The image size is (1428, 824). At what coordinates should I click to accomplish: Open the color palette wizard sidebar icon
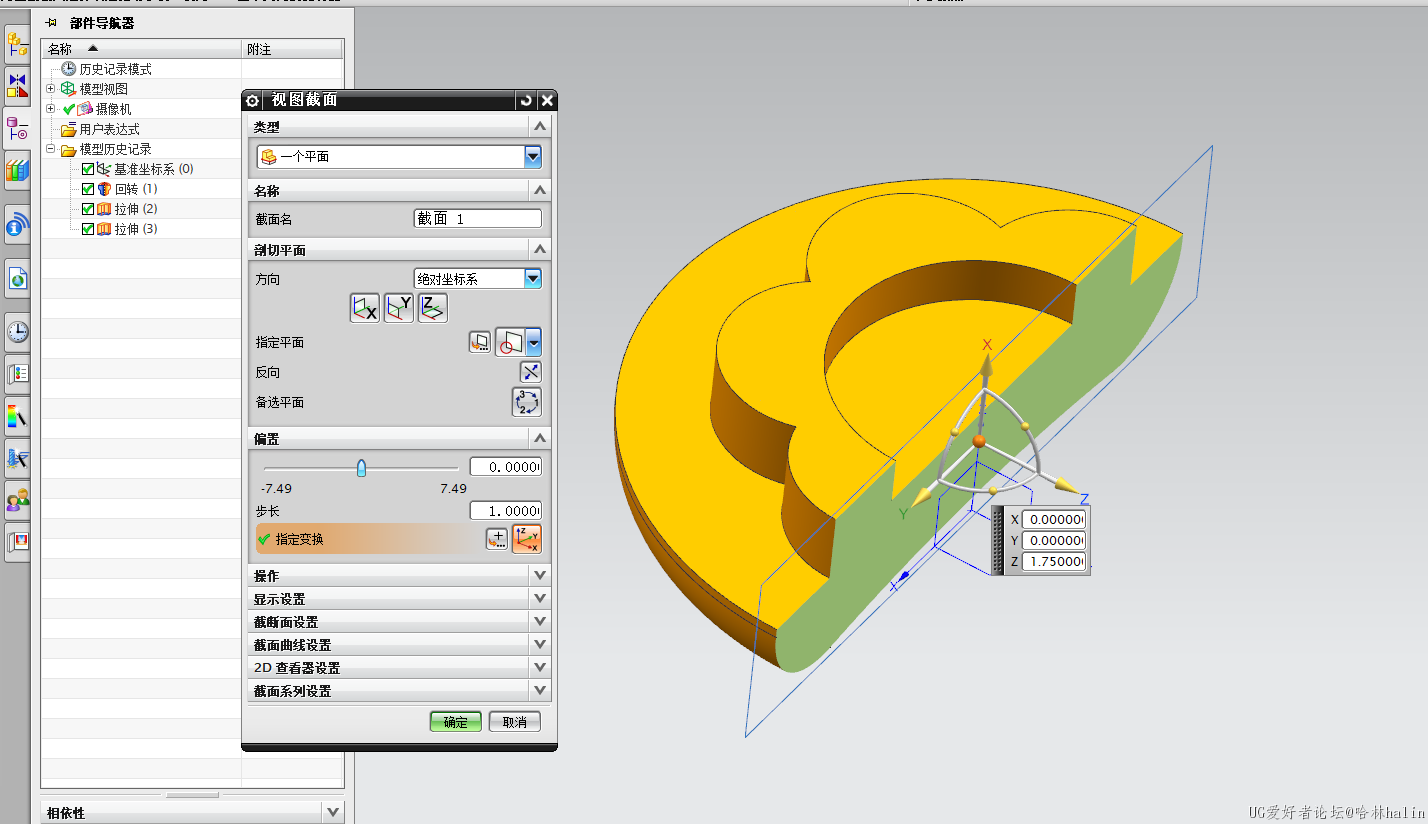tap(17, 415)
